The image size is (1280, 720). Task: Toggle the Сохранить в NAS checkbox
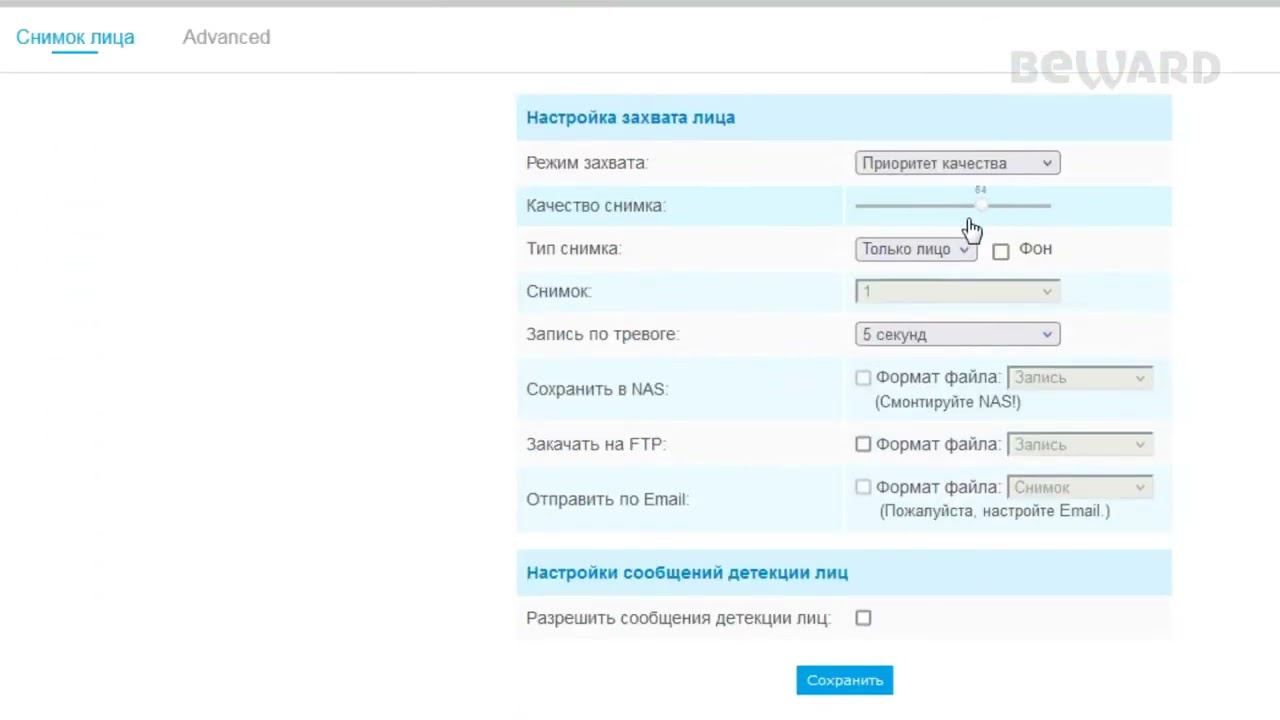pyautogui.click(x=863, y=378)
